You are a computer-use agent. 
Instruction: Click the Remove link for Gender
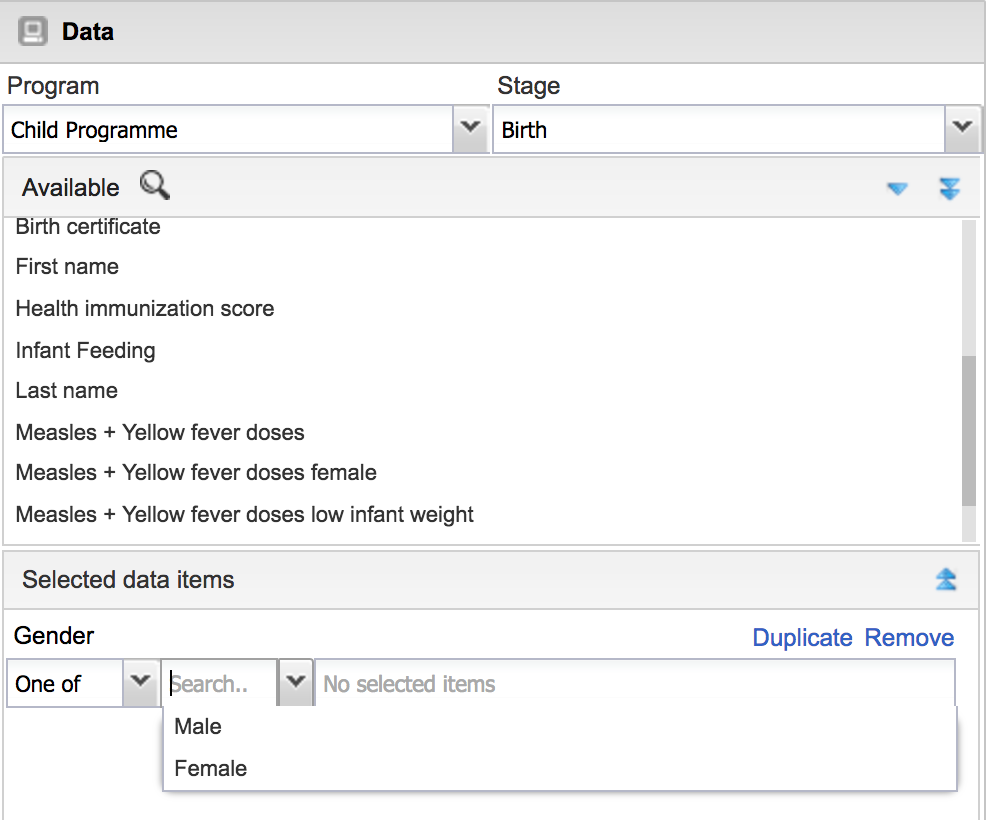(909, 638)
